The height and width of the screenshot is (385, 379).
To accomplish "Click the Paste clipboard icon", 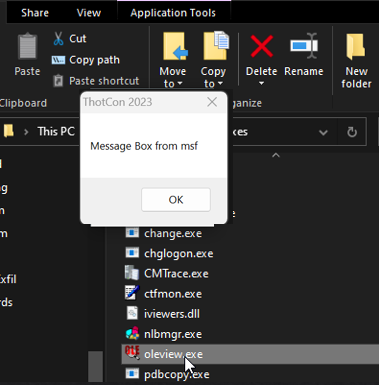I will tap(27, 46).
